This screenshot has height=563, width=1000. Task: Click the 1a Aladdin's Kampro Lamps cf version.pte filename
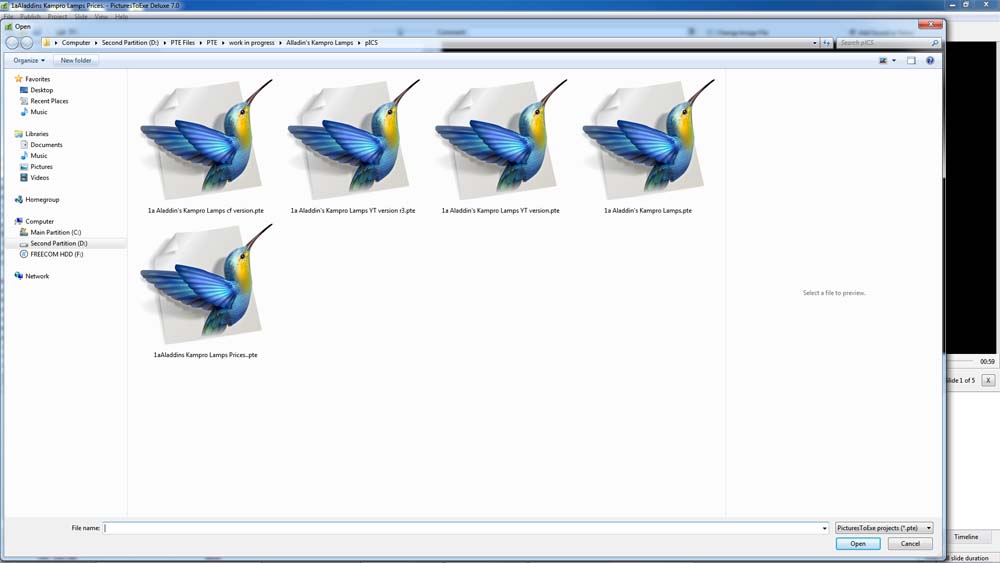pos(205,210)
